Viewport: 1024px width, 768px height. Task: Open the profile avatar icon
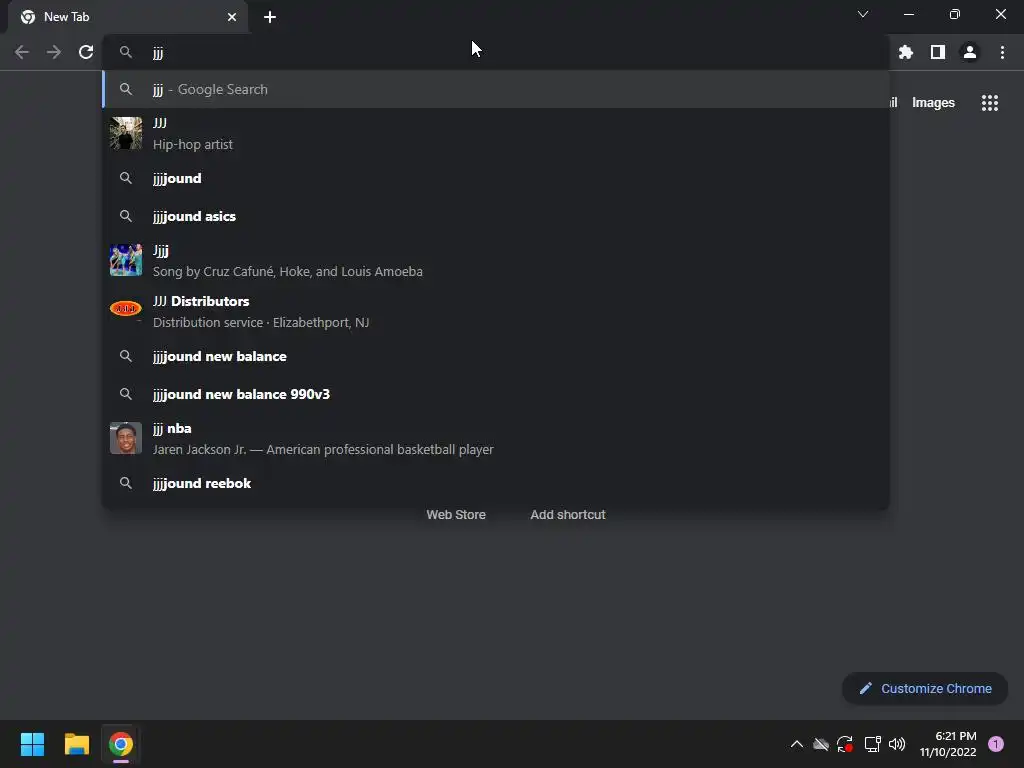pos(970,52)
